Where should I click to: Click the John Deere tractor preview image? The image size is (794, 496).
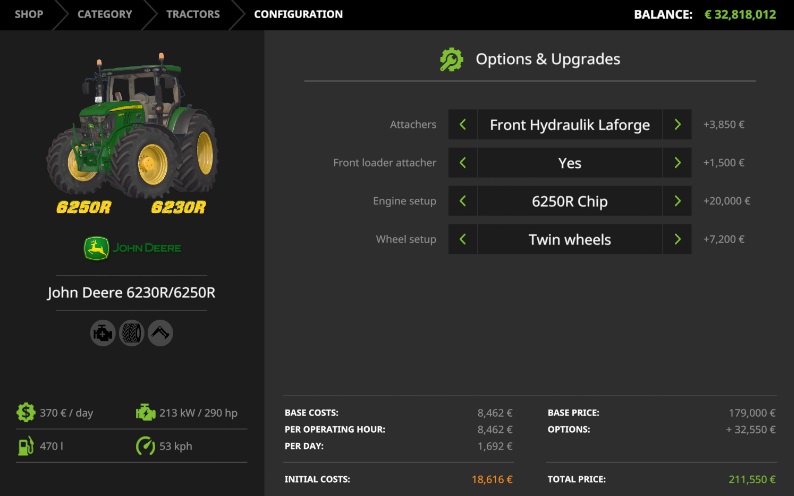132,125
